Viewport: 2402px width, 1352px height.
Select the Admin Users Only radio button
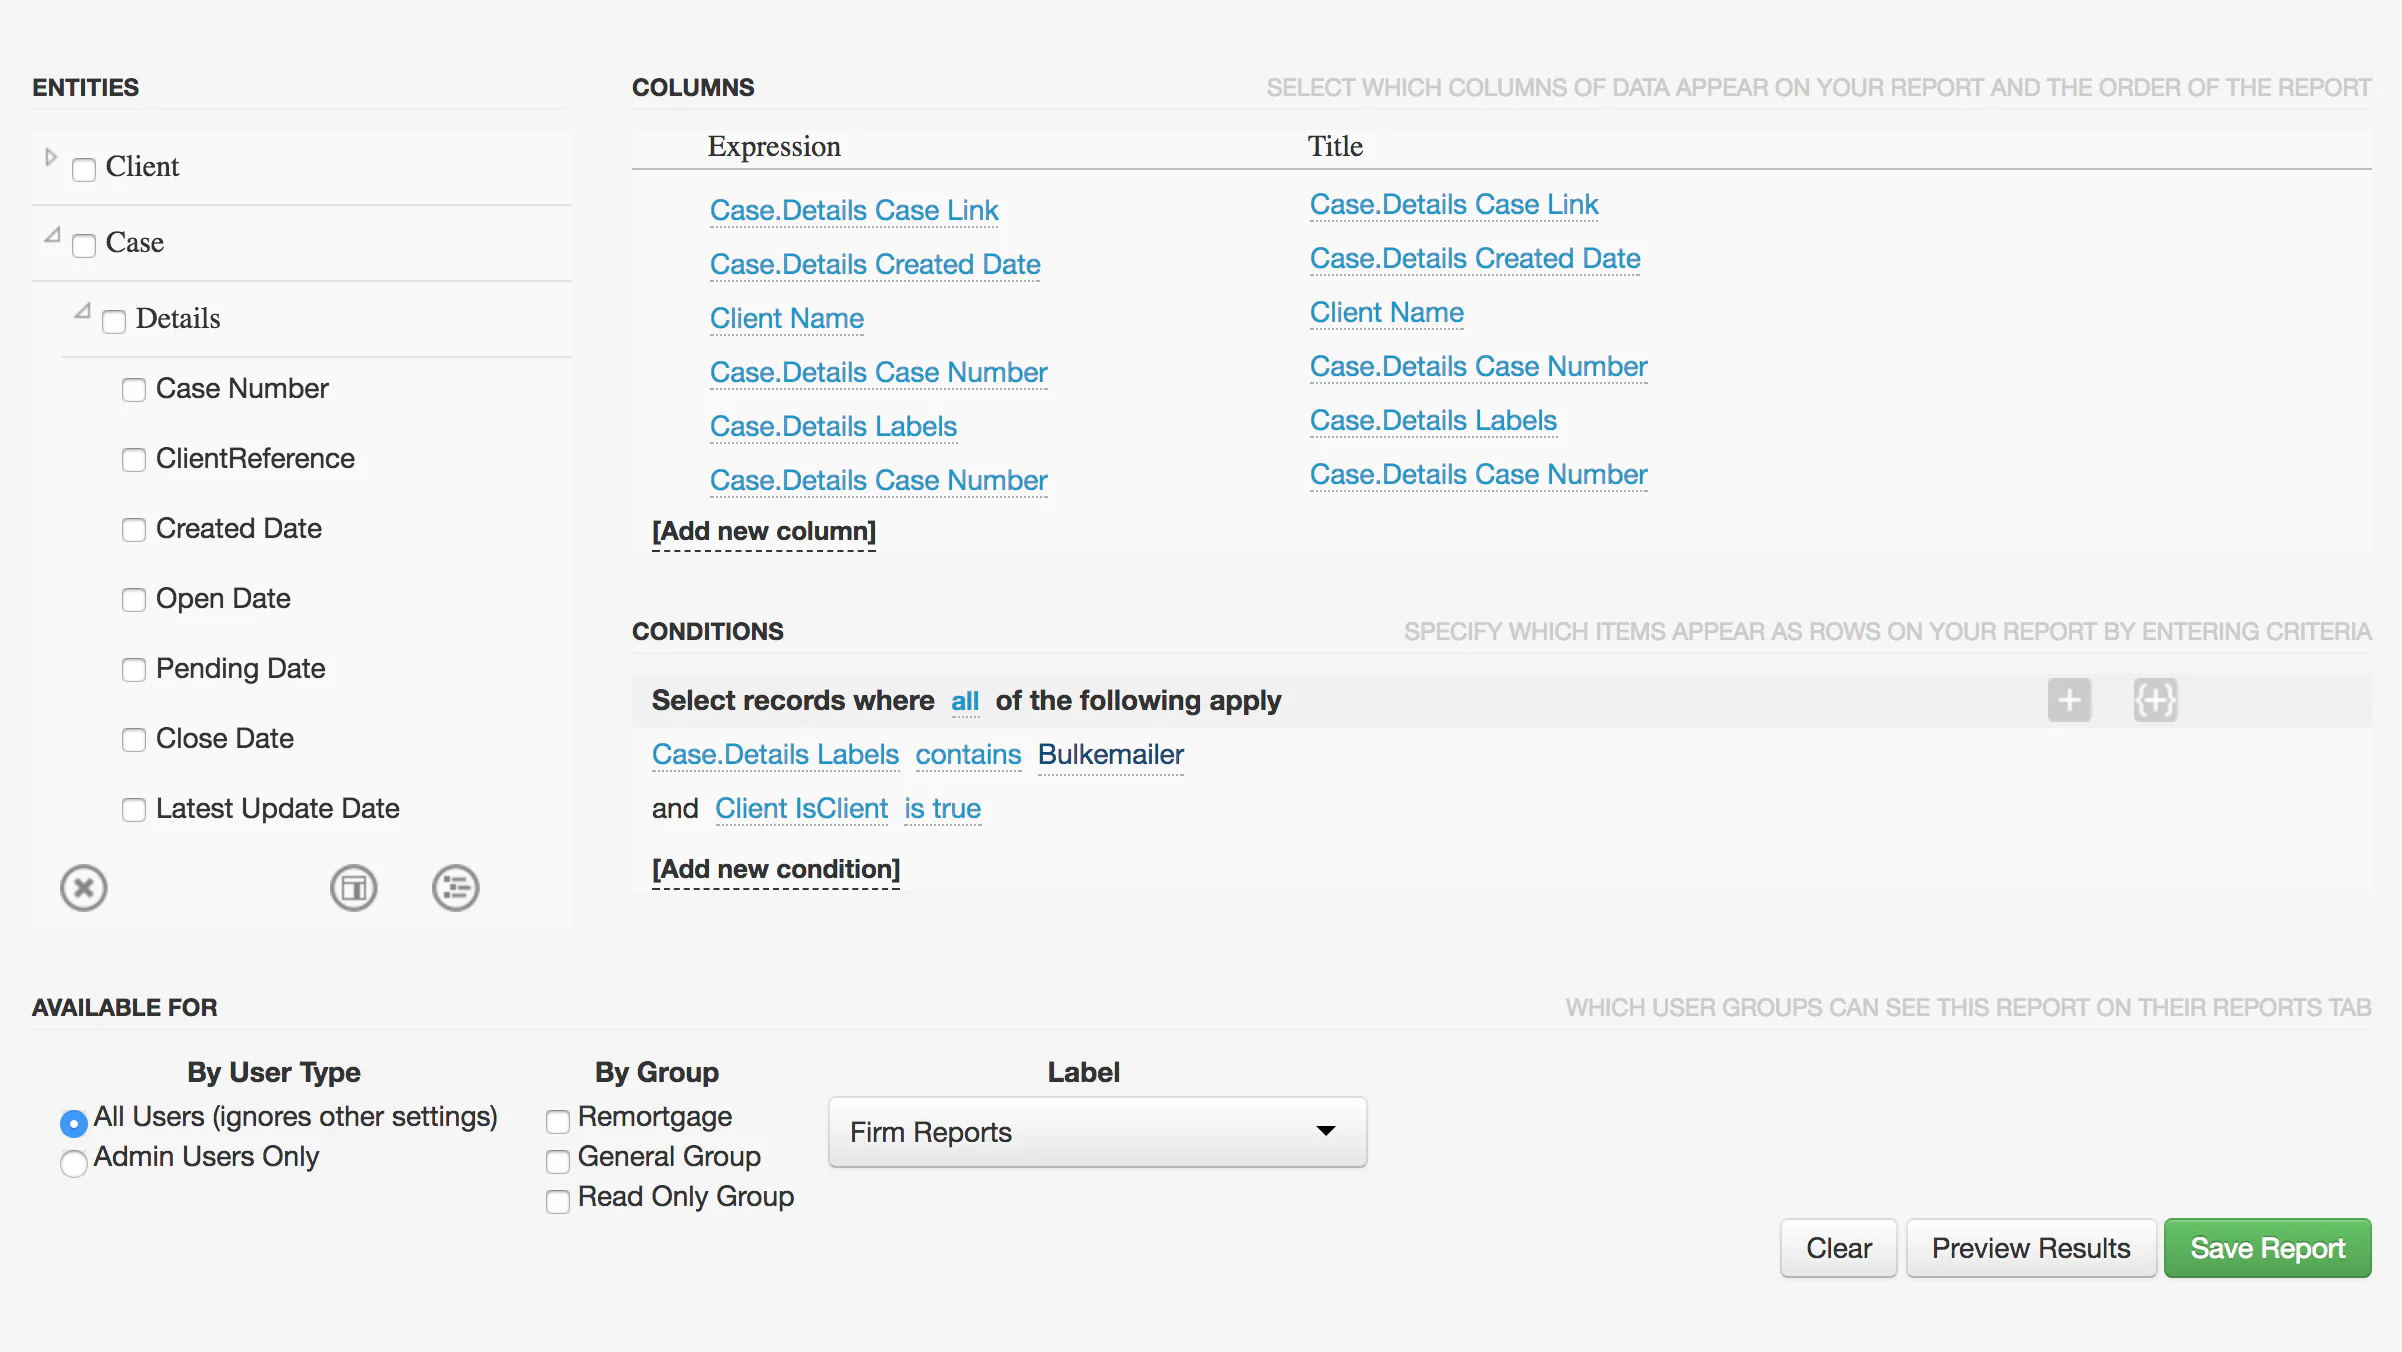(x=72, y=1163)
